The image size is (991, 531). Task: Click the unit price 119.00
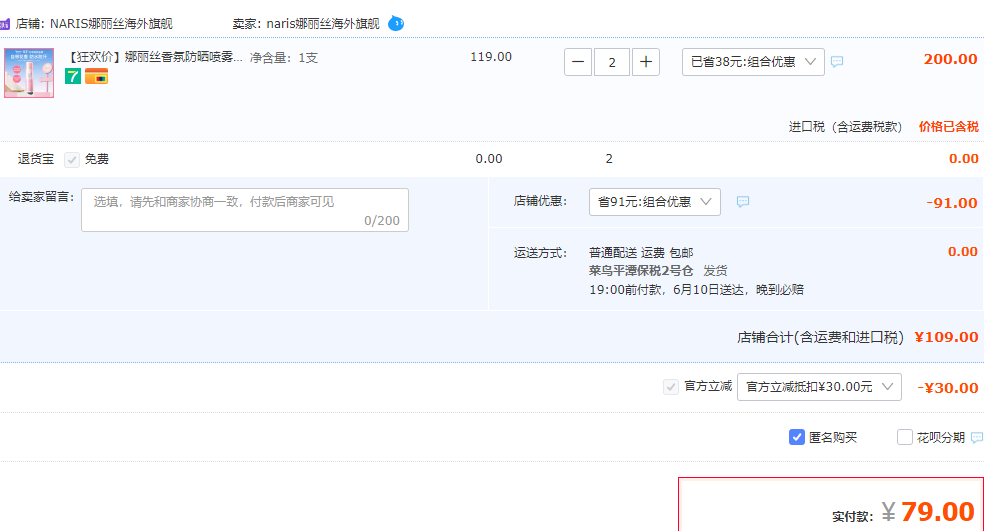(491, 57)
